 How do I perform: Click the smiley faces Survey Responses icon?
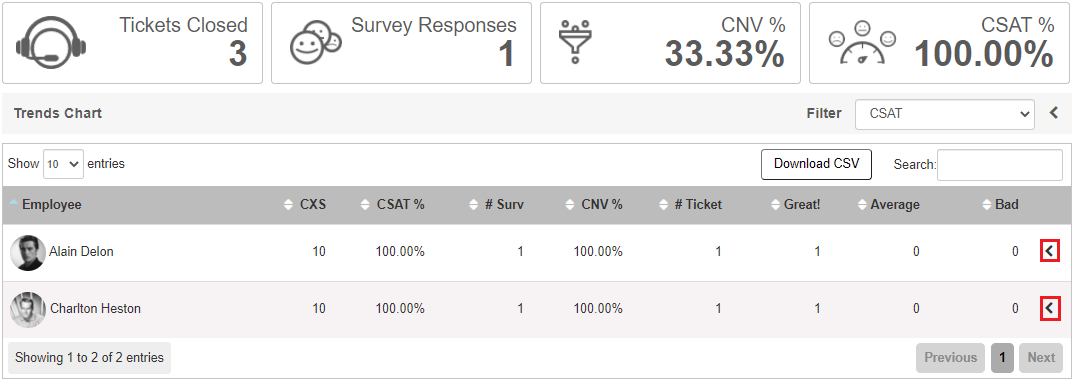[x=315, y=43]
